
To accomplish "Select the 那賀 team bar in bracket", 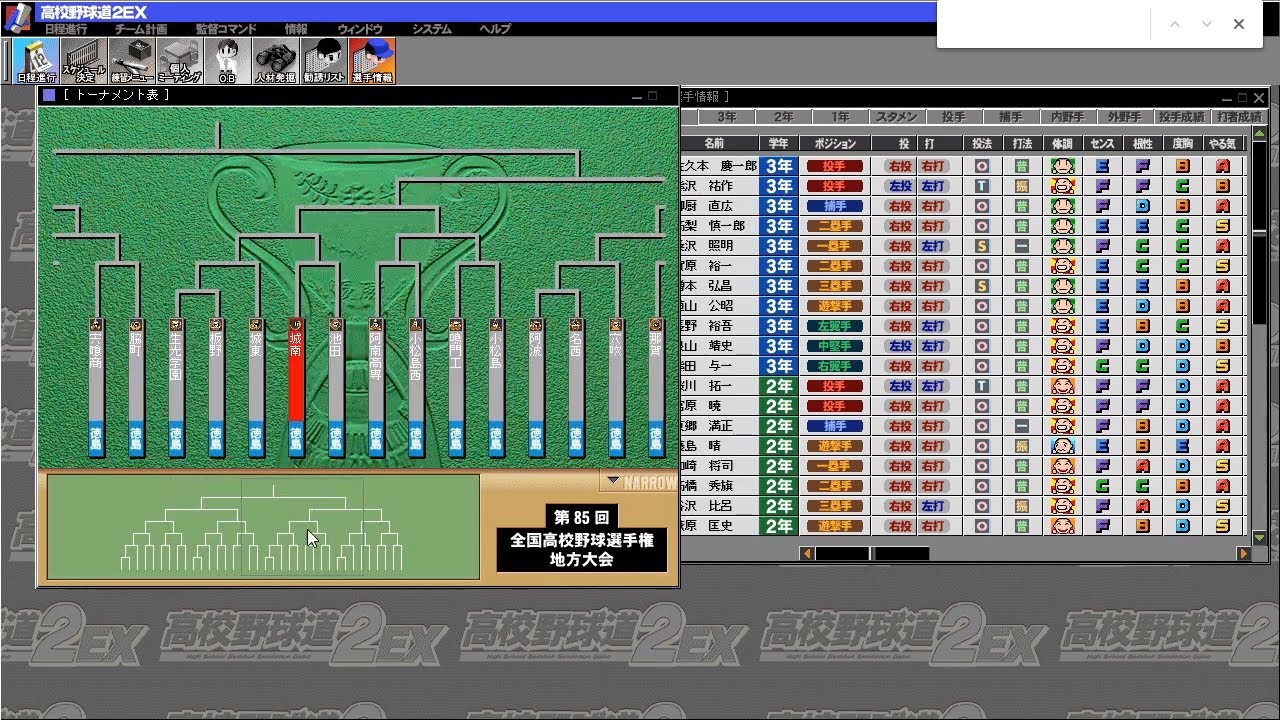I will [x=656, y=388].
